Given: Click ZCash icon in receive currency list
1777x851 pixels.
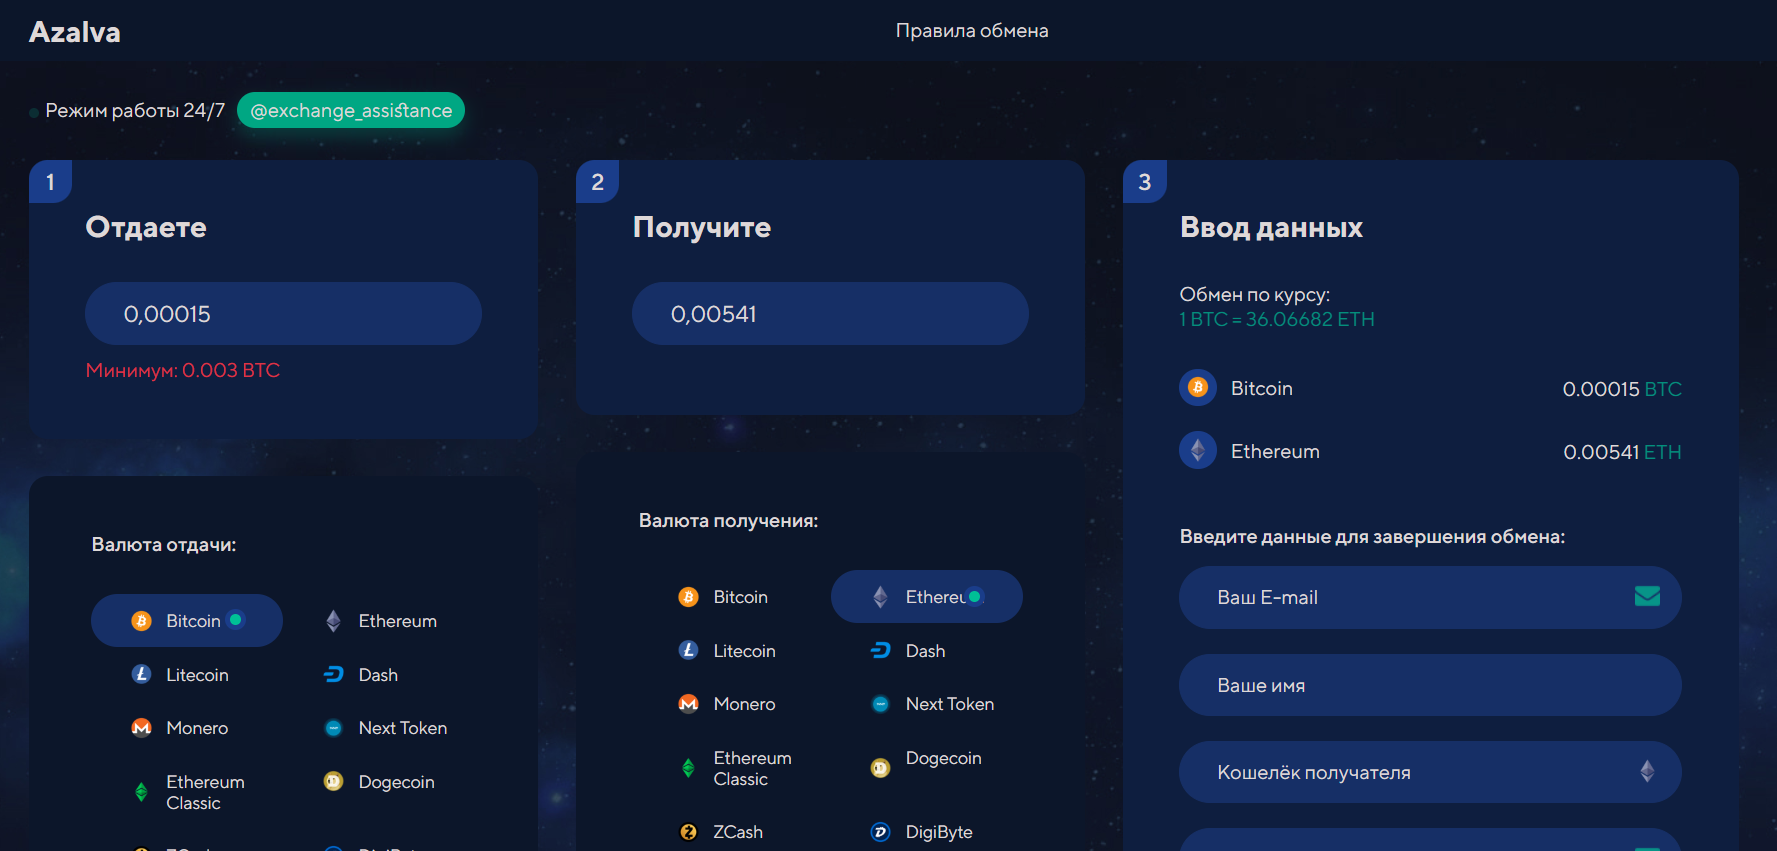Looking at the screenshot, I should coord(688,832).
